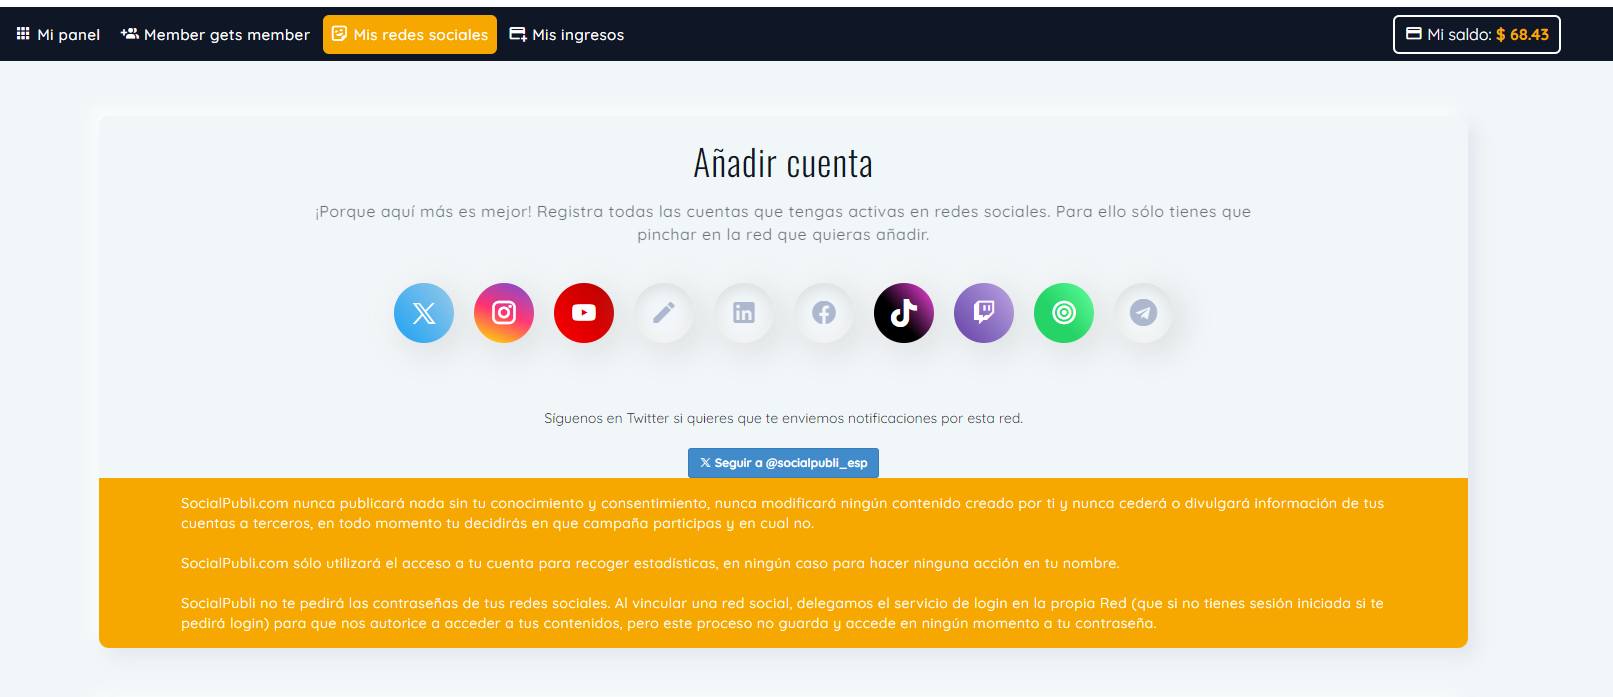Screen dimensions: 1613x697
Task: Click the Añadir cuenta heading
Action: click(x=783, y=163)
